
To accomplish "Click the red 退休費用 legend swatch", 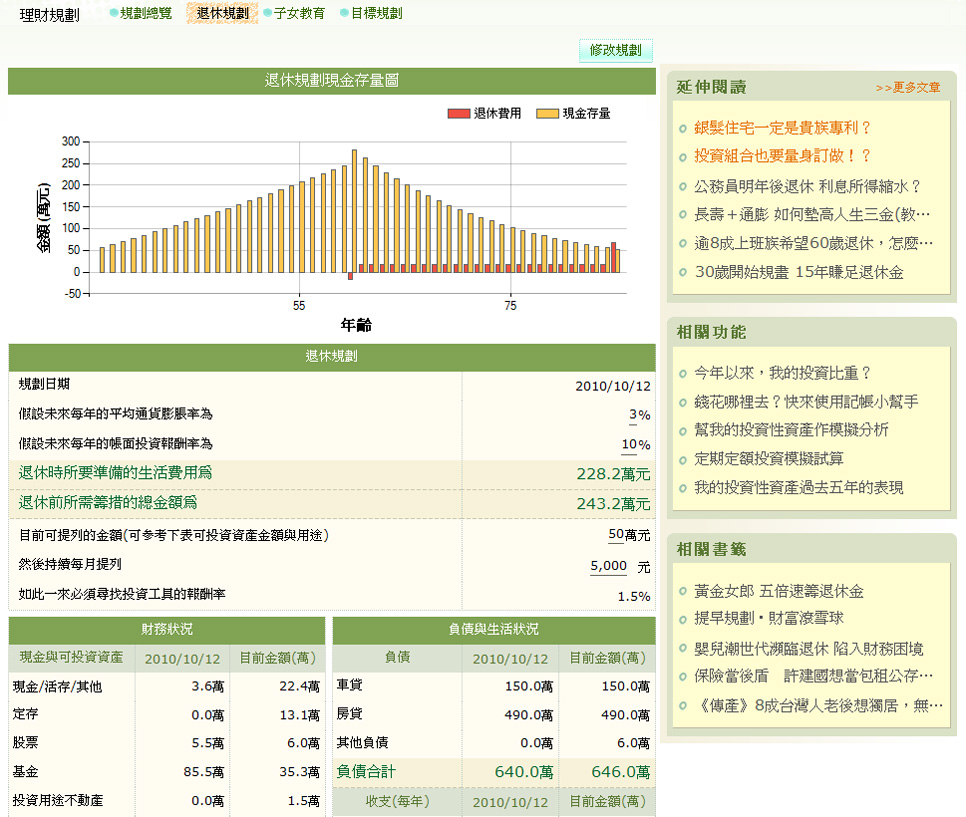I will tap(458, 114).
